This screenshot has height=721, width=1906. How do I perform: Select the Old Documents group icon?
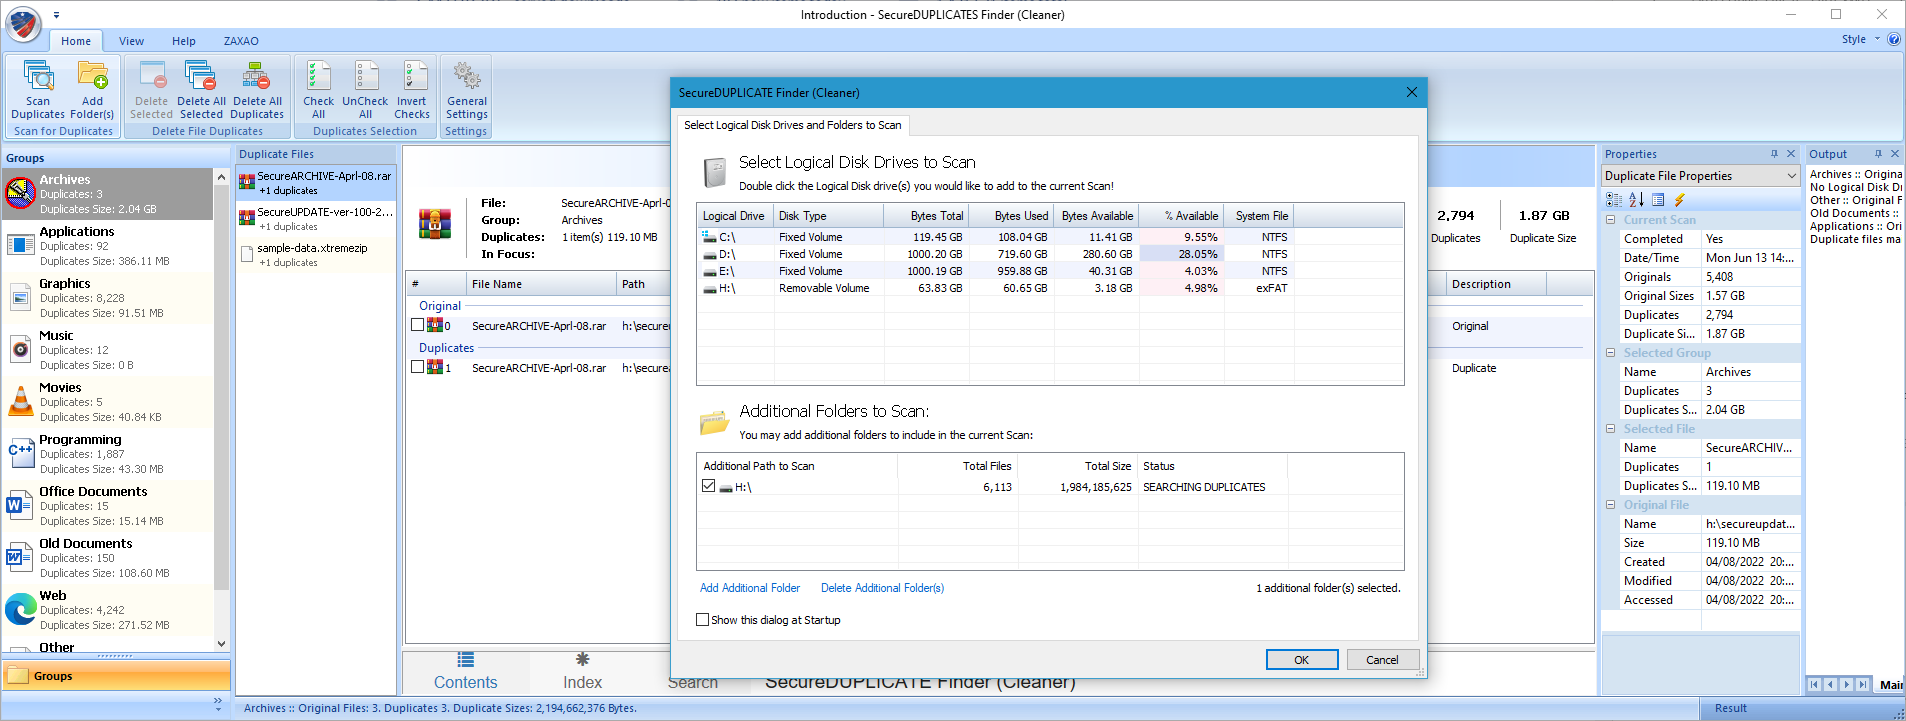(20, 557)
